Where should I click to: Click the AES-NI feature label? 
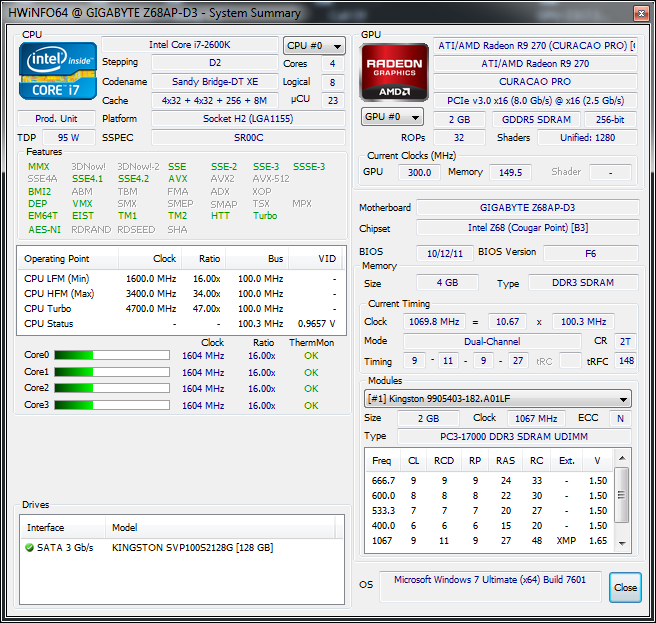pyautogui.click(x=44, y=230)
